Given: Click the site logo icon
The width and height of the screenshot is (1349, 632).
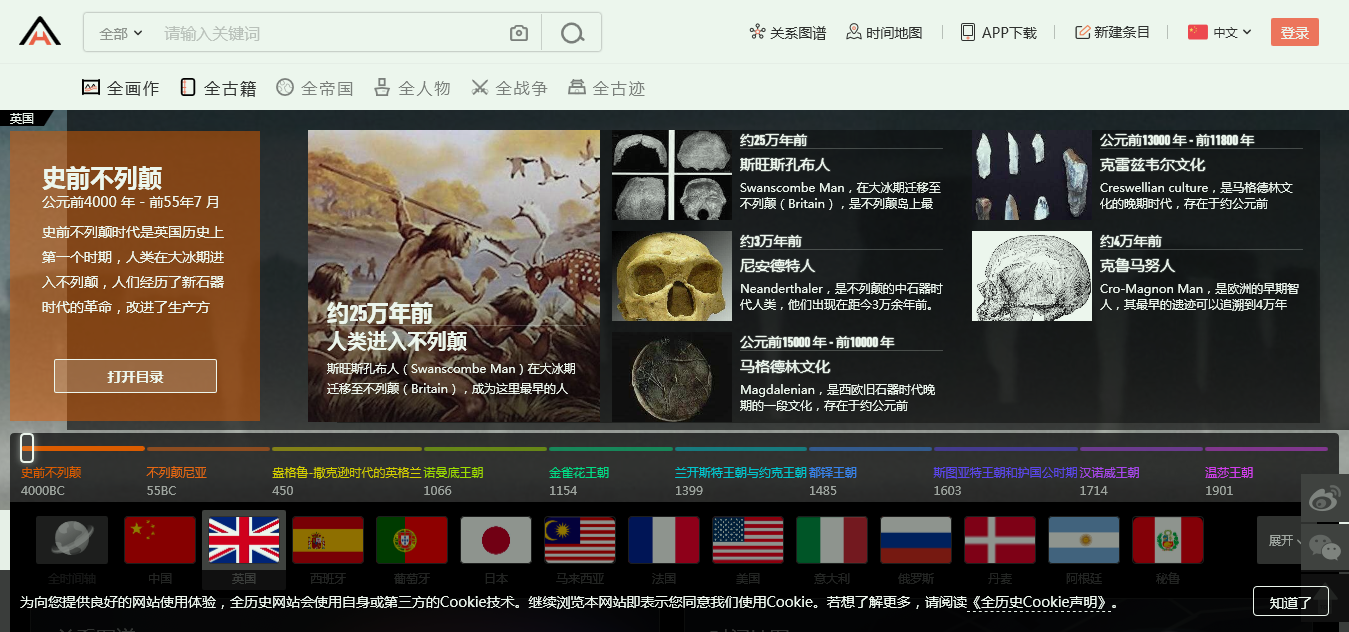Looking at the screenshot, I should (x=40, y=31).
